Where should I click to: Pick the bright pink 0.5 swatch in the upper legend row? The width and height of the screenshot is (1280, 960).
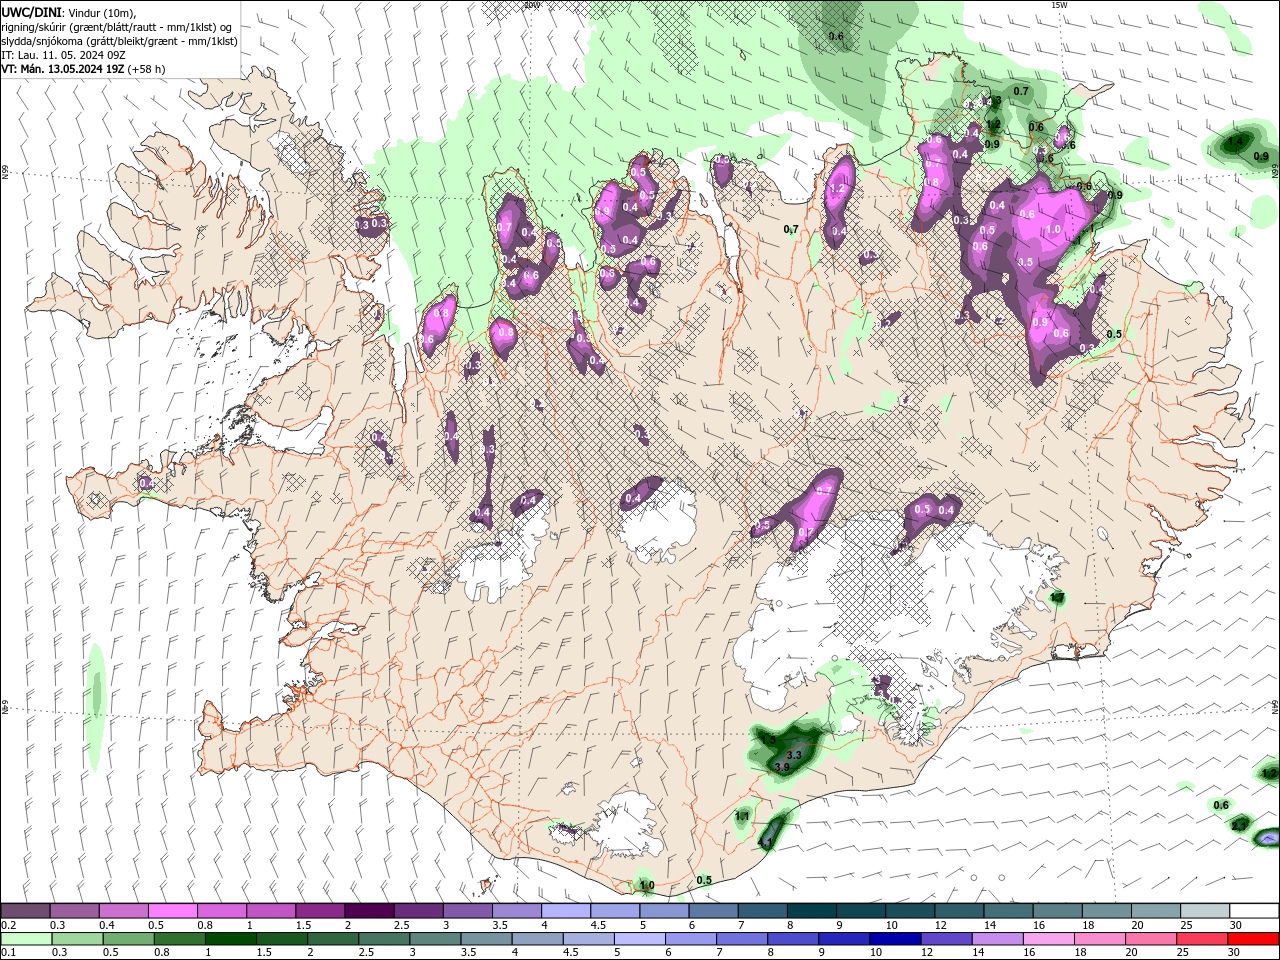tap(172, 910)
